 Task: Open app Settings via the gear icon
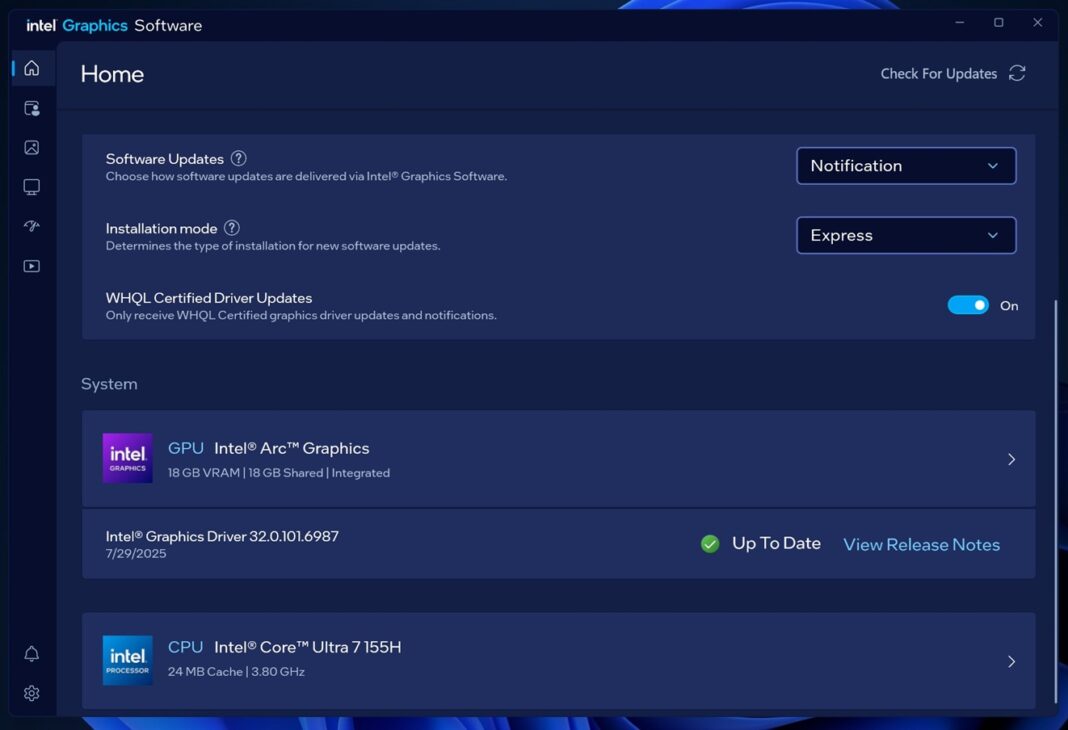[x=31, y=692]
